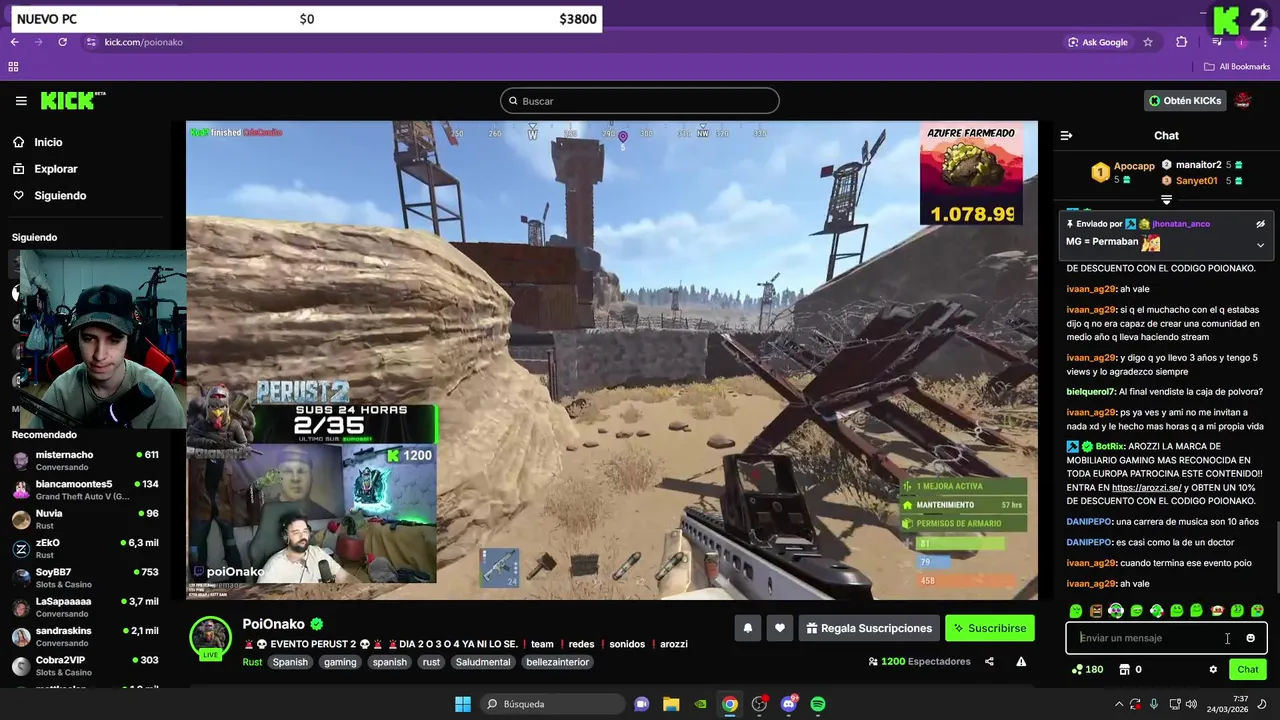Open the browser extensions puzzle icon
The width and height of the screenshot is (1280, 720).
click(x=1182, y=42)
